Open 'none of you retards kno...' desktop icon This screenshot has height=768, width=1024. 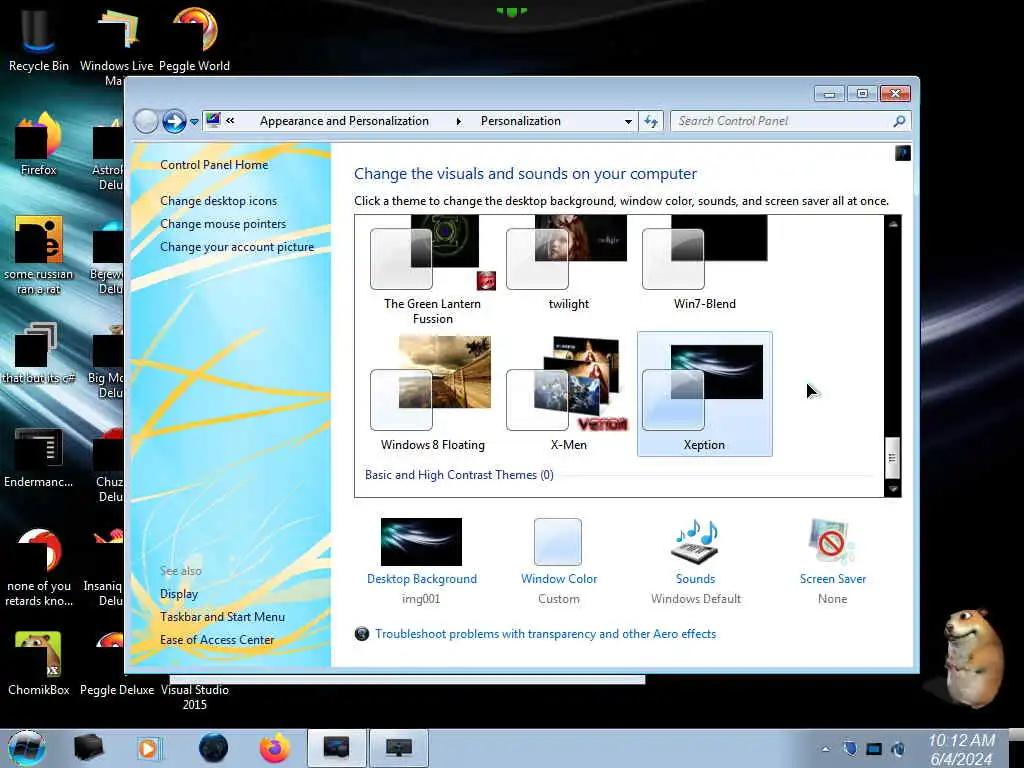click(39, 567)
